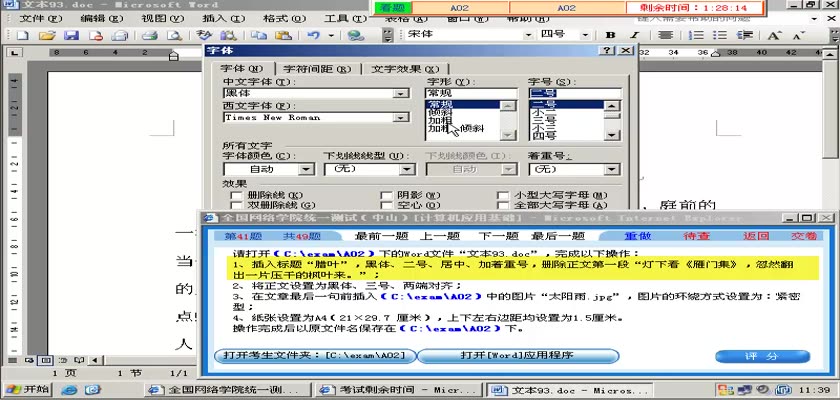Apply bulleted list formatting

point(720,35)
